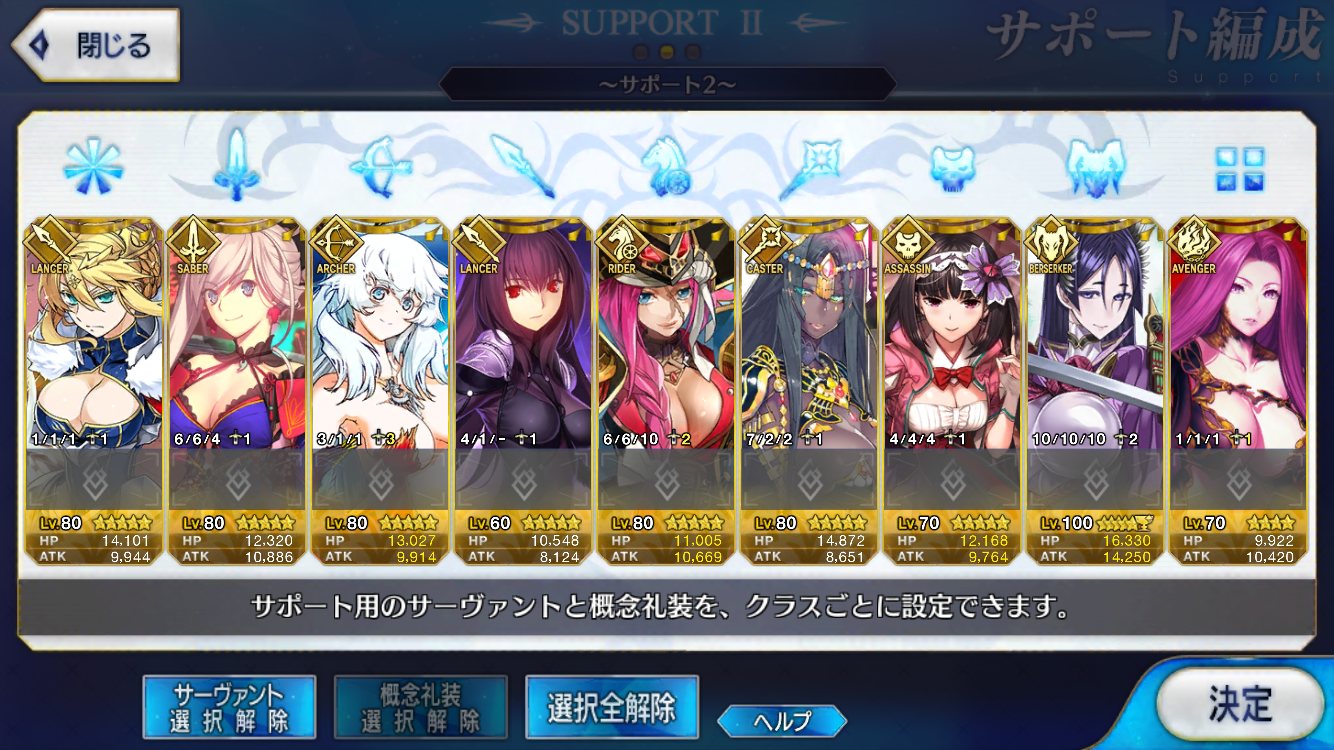The width and height of the screenshot is (1334, 750).
Task: Select the Extra class grid icon
Action: [1239, 168]
